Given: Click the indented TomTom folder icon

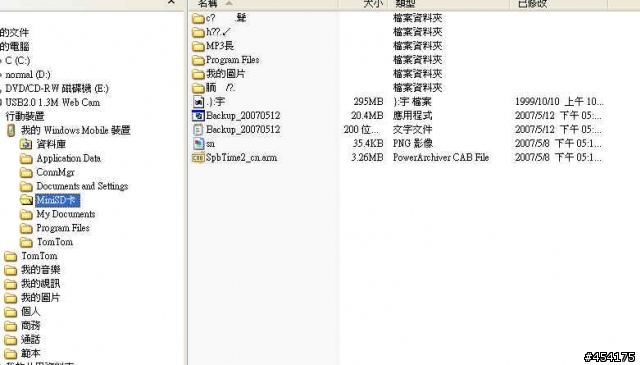Looking at the screenshot, I should coord(26,242).
